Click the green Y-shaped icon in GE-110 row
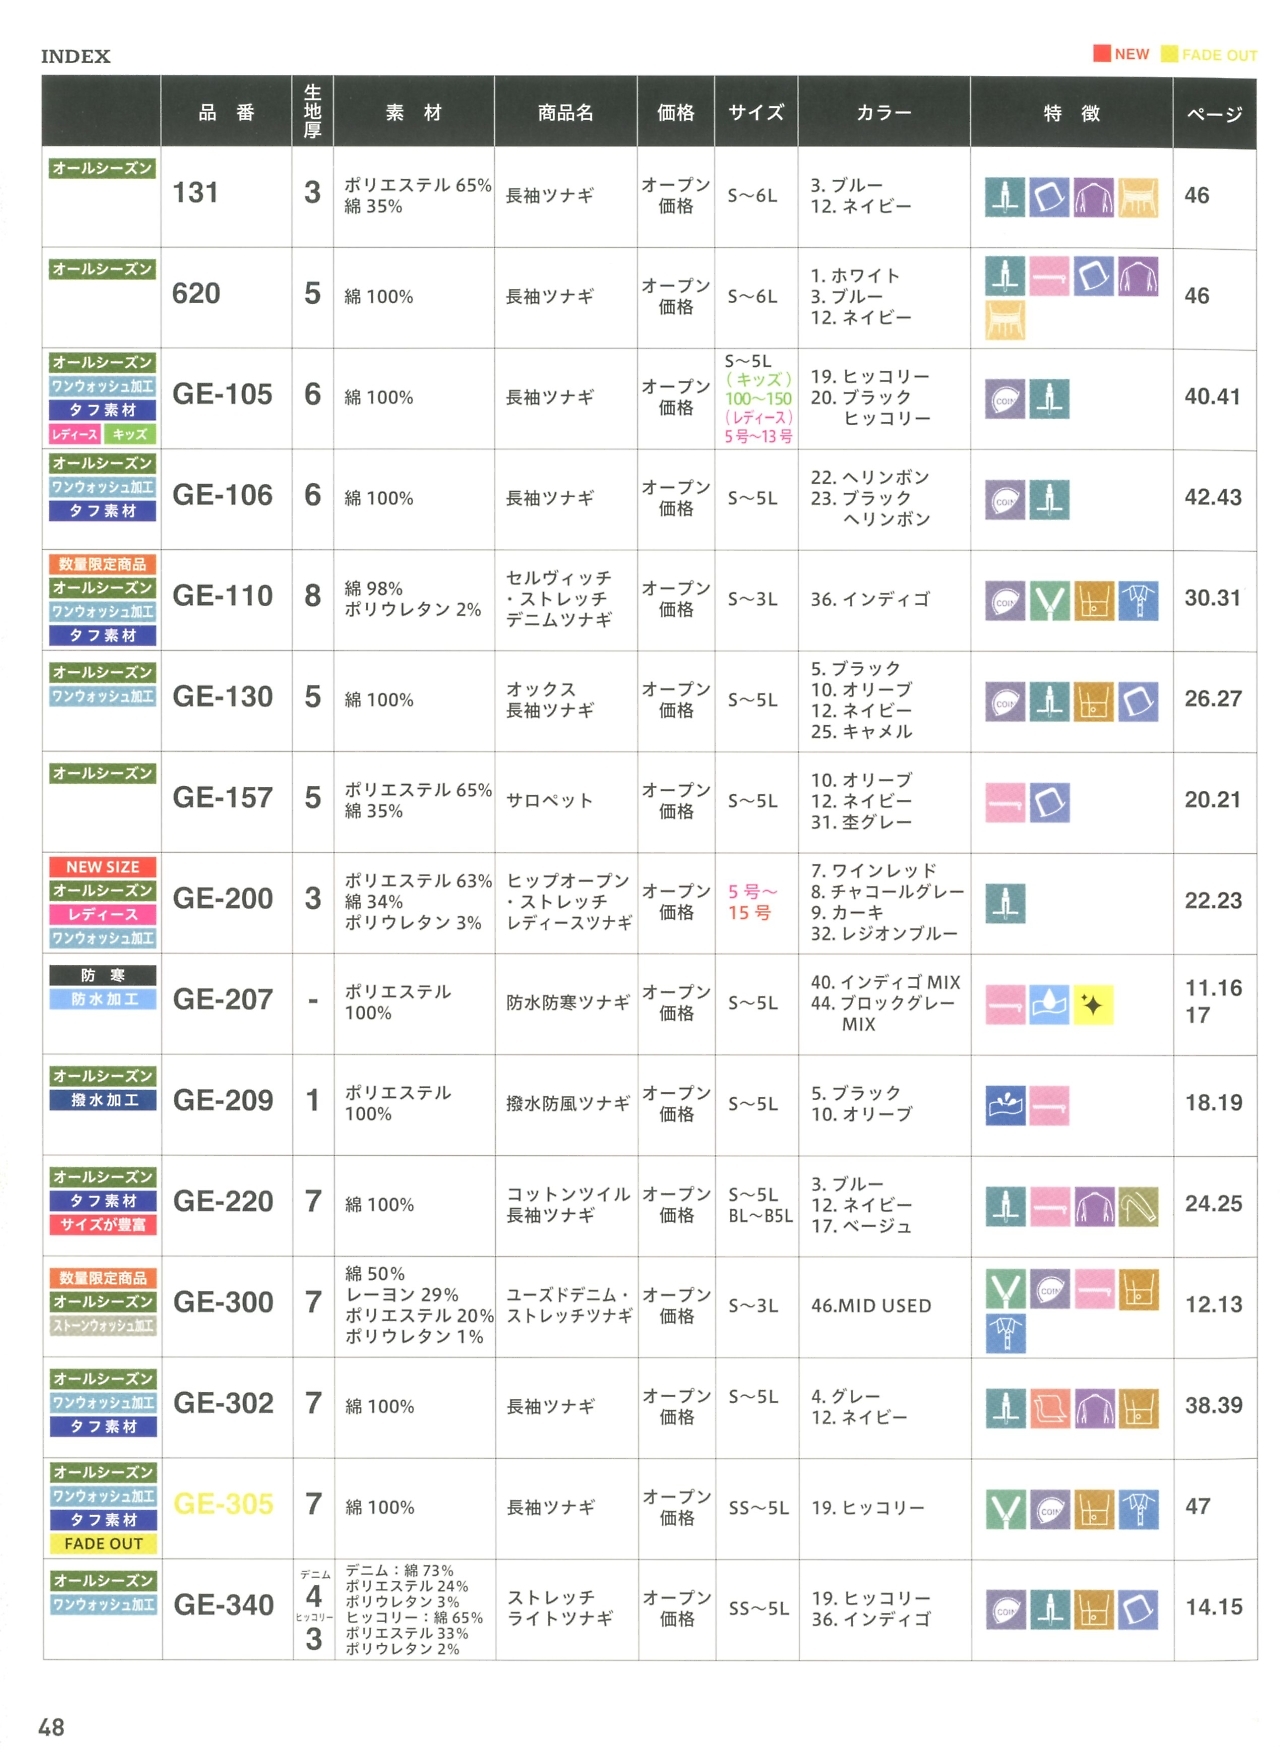1280x1764 pixels. tap(1049, 601)
